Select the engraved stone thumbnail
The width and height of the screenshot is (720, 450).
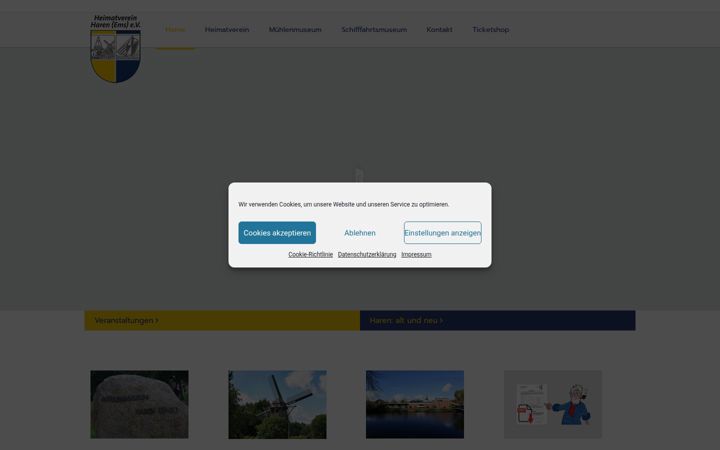coord(140,405)
